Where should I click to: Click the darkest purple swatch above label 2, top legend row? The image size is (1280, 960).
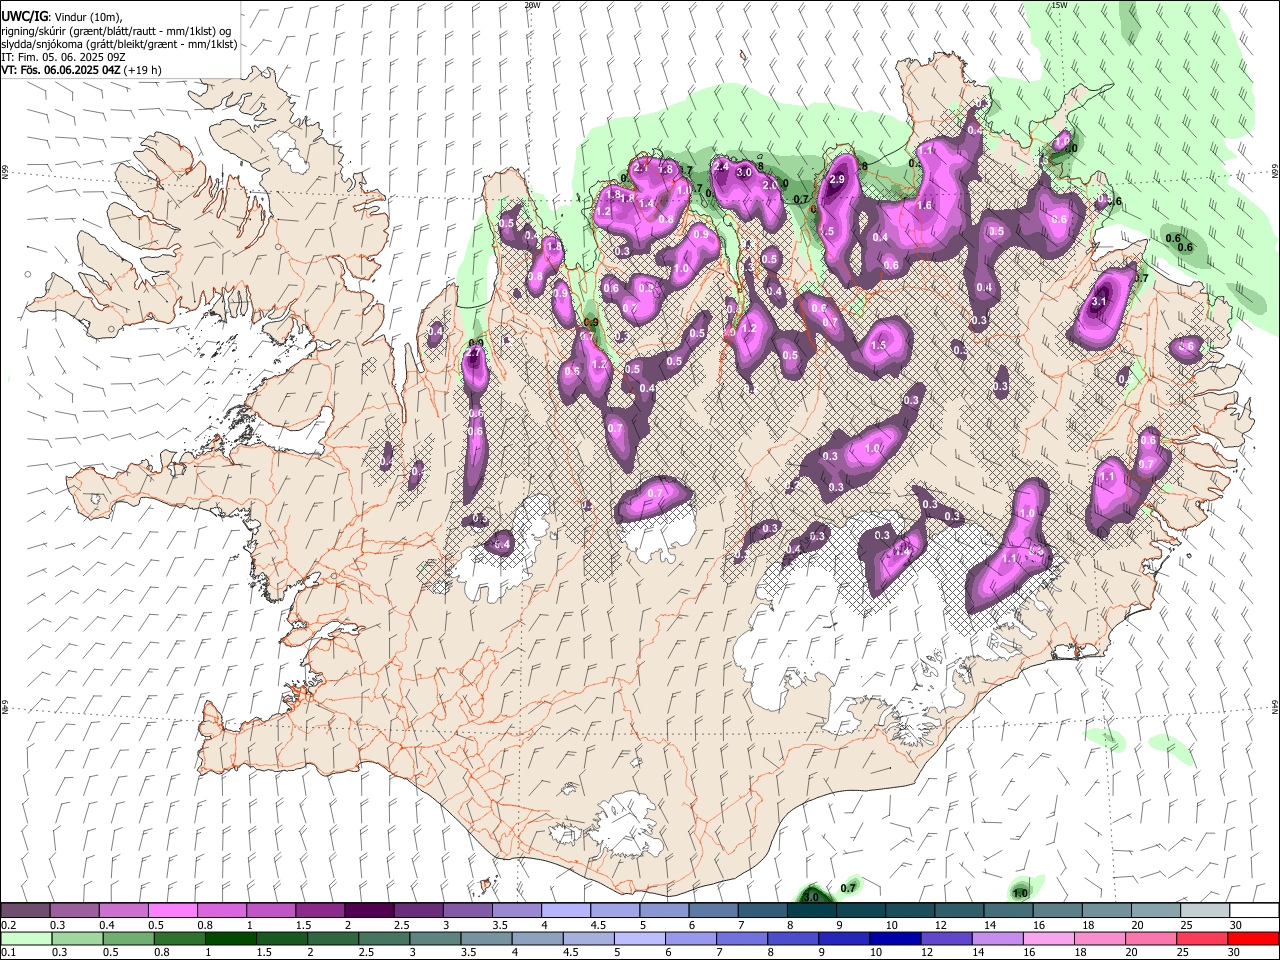(368, 911)
